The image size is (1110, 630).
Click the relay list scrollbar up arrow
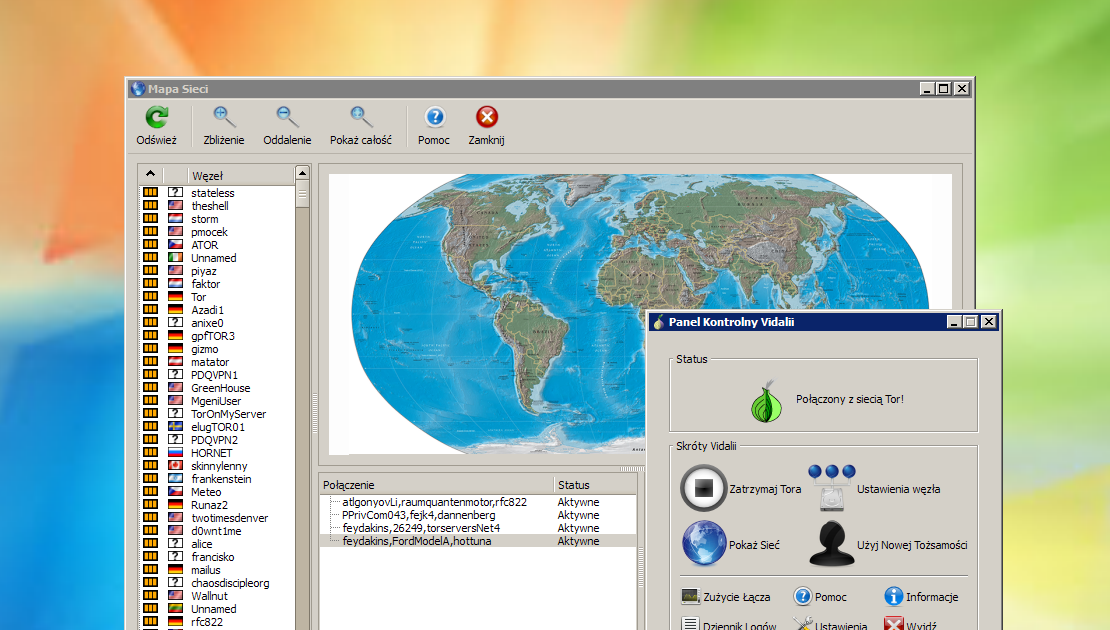pos(302,173)
